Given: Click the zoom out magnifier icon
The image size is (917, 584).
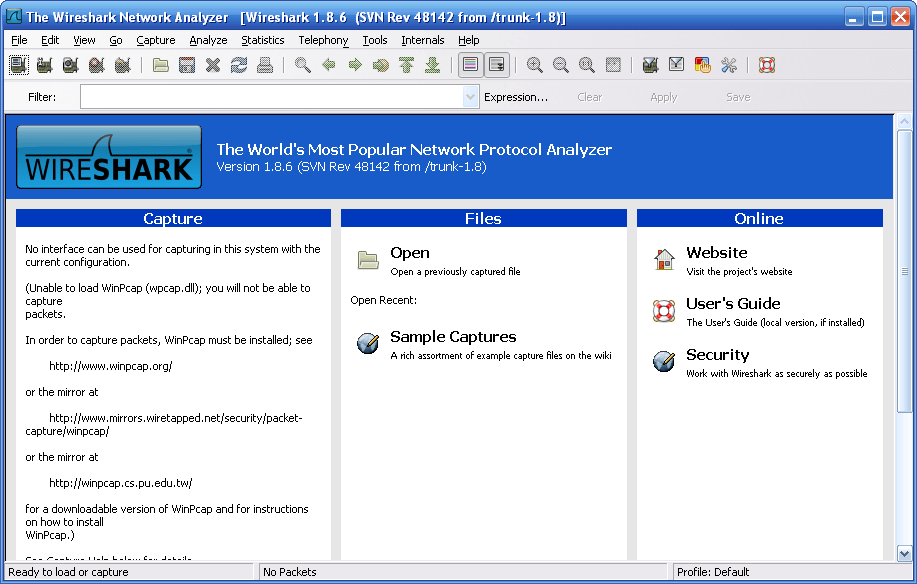Looking at the screenshot, I should pyautogui.click(x=561, y=65).
